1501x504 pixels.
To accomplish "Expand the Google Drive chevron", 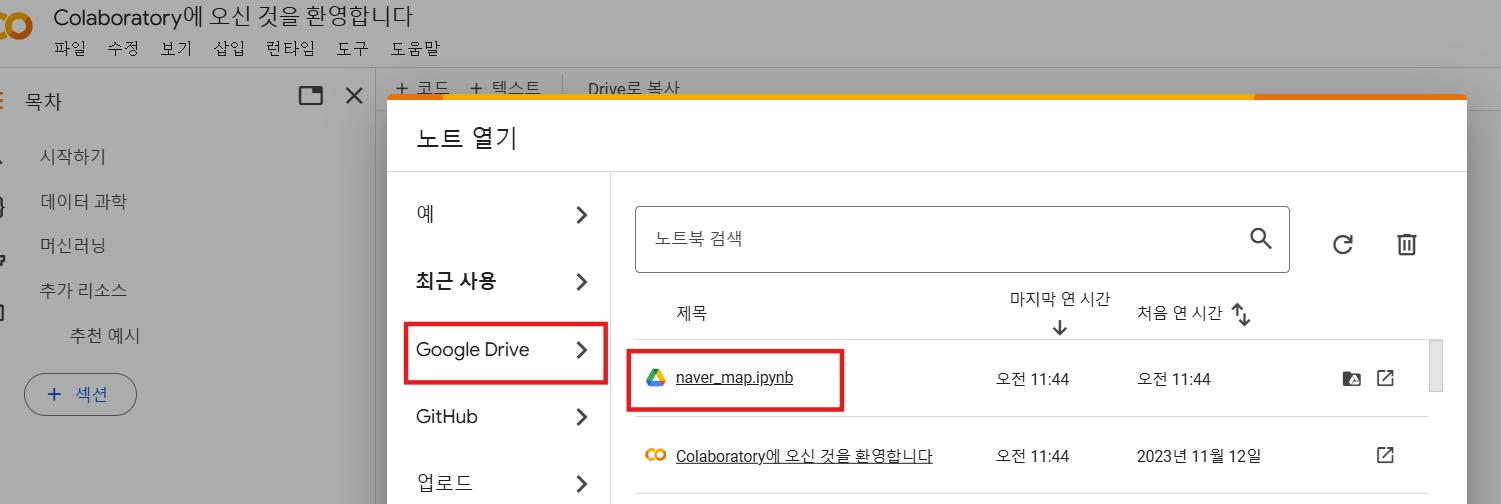I will [582, 350].
